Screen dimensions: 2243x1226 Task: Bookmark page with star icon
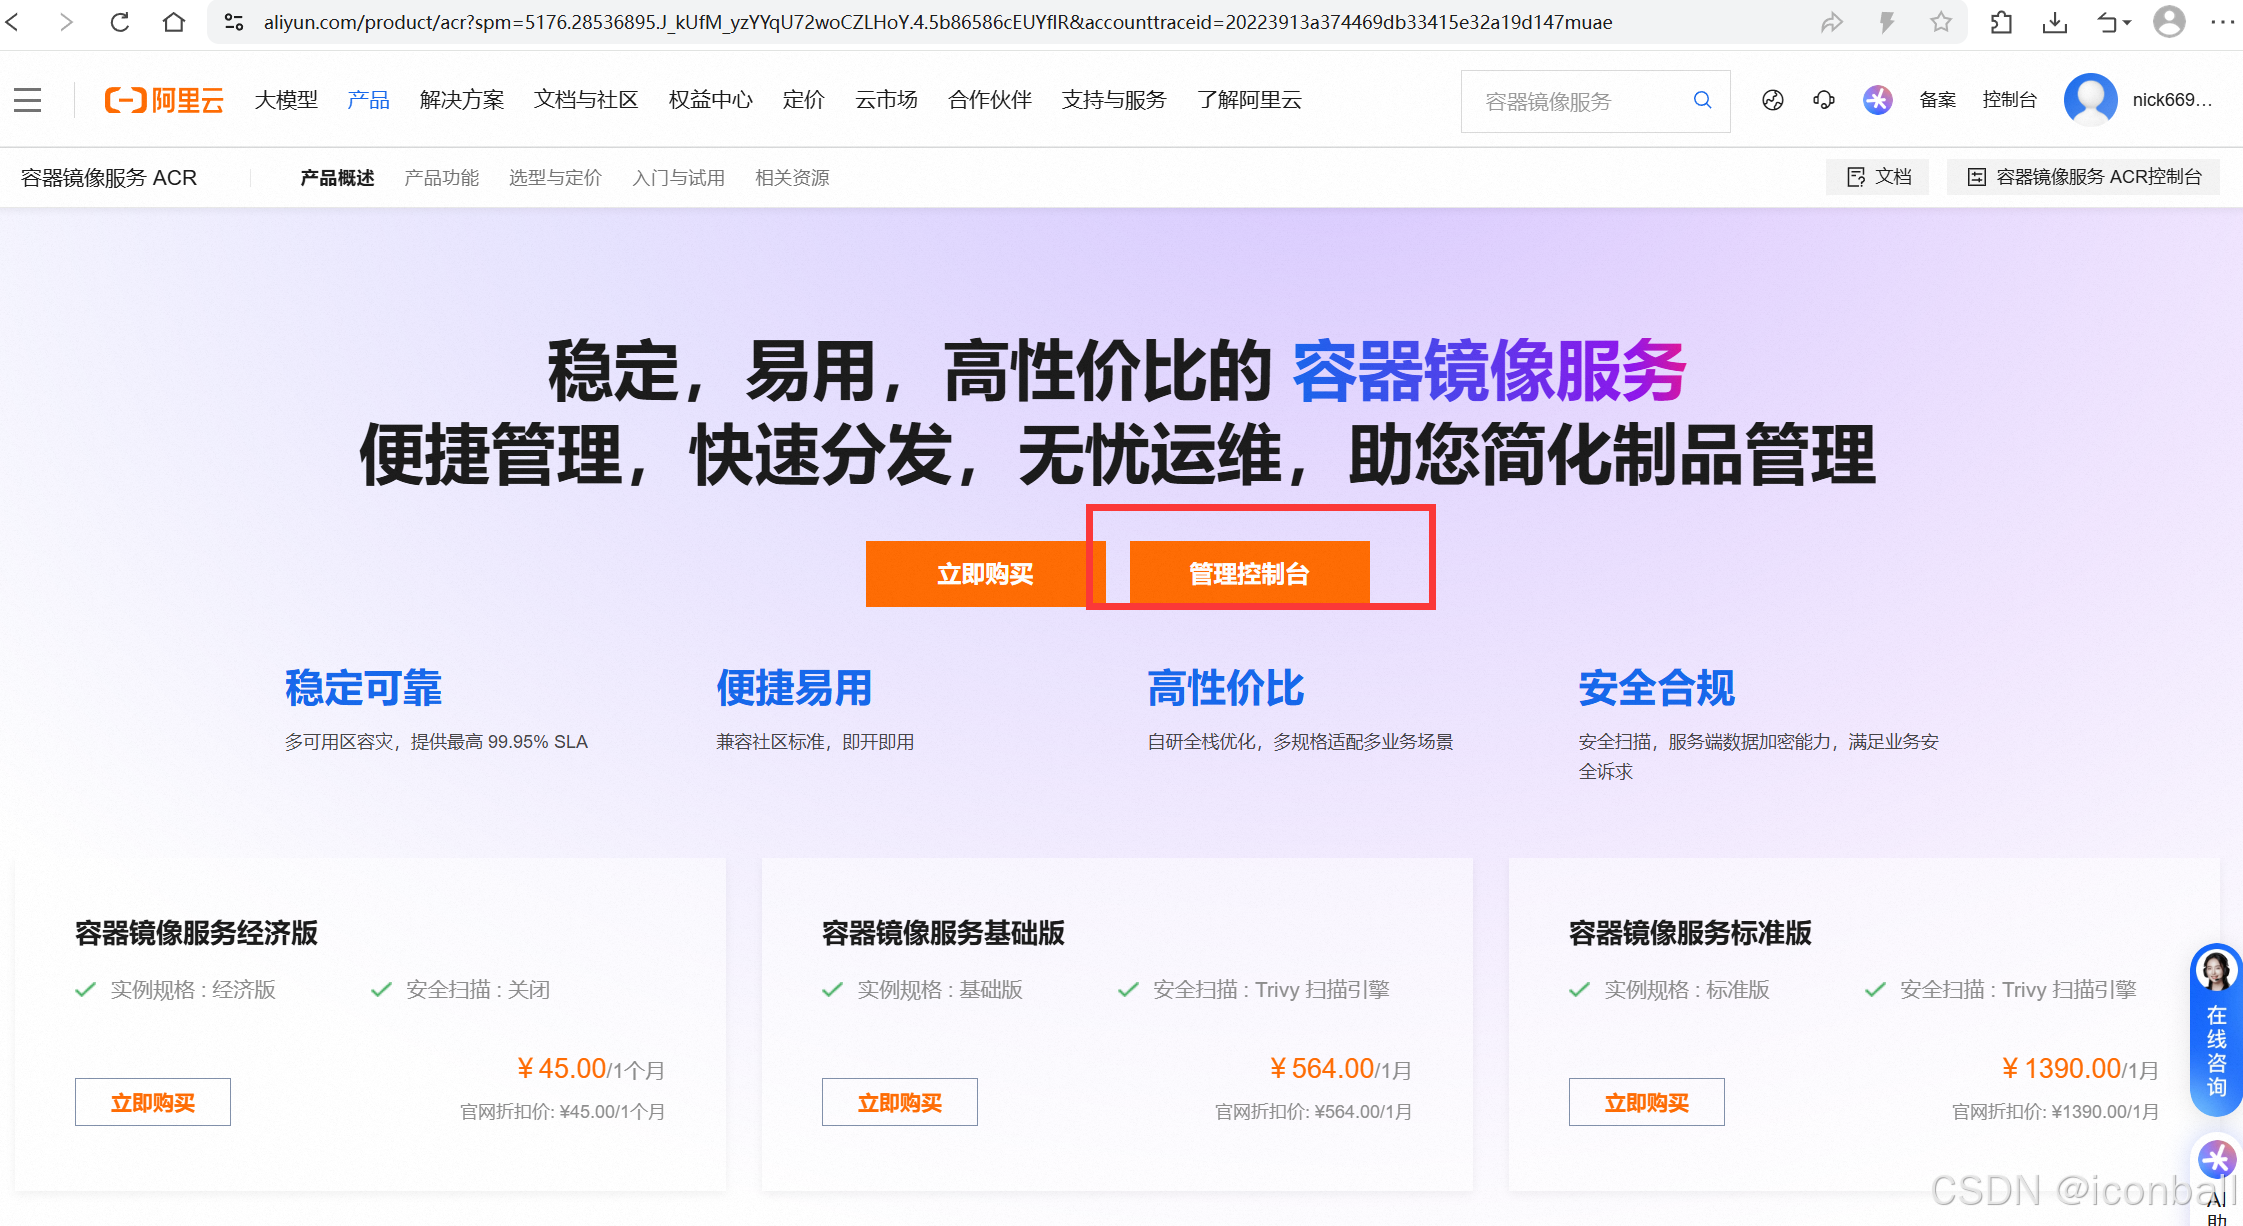pos(1940,22)
